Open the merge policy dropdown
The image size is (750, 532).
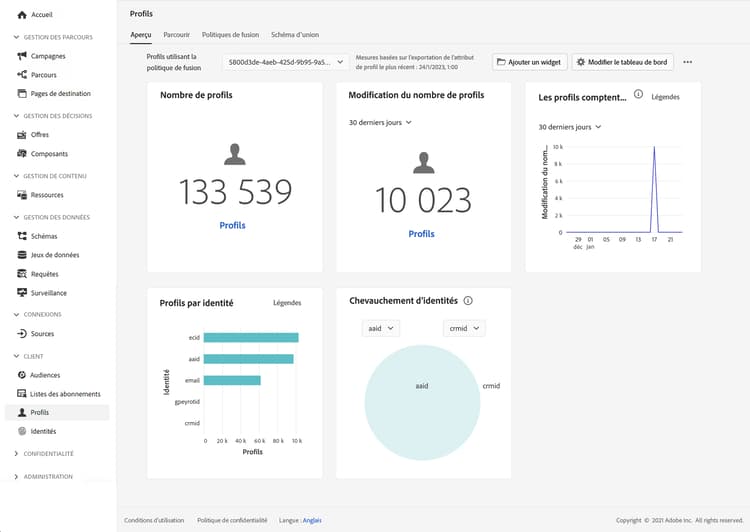[x=286, y=62]
